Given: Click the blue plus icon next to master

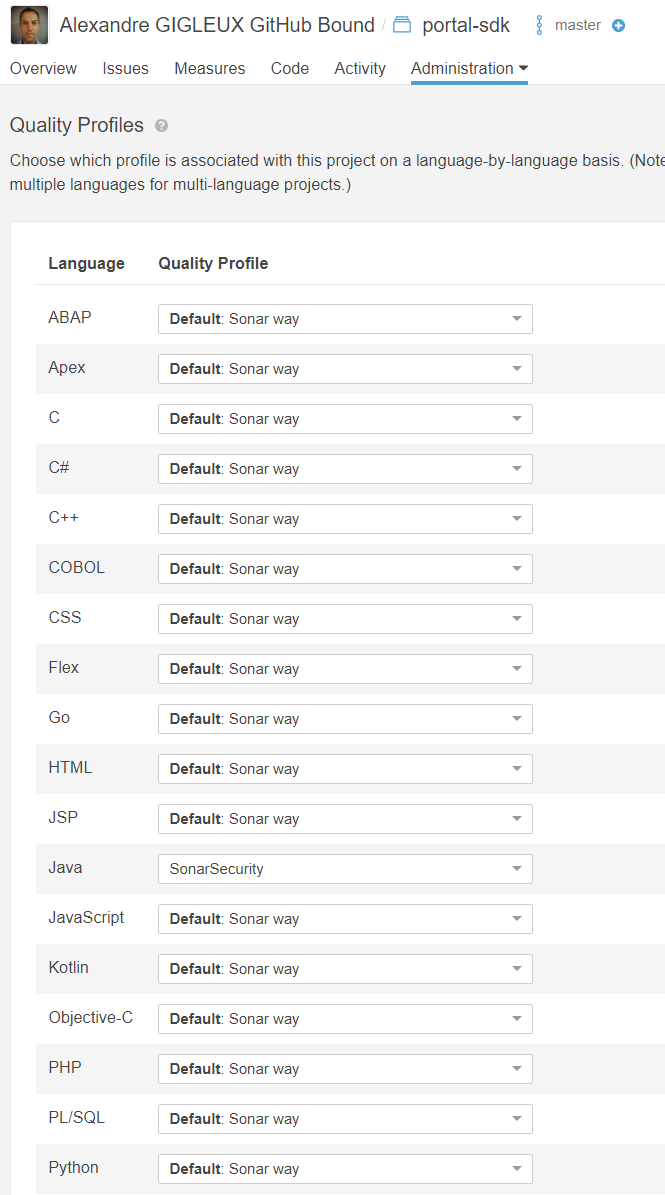Looking at the screenshot, I should pyautogui.click(x=618, y=25).
